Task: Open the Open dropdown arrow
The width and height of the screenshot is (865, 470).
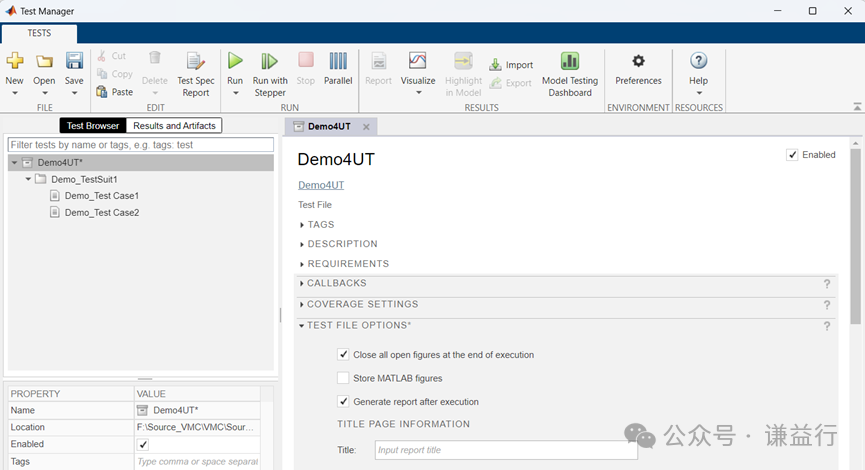Action: pyautogui.click(x=45, y=93)
